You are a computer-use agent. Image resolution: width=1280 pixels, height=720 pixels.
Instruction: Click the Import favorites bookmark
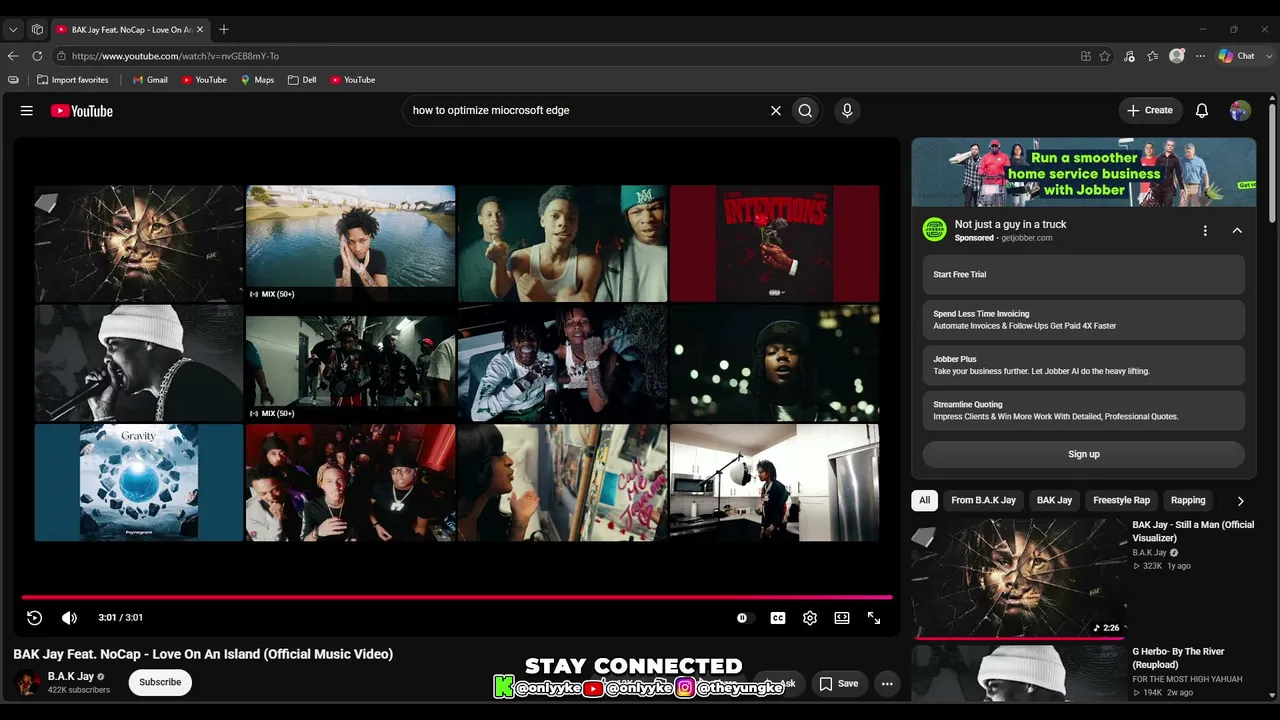pos(73,80)
